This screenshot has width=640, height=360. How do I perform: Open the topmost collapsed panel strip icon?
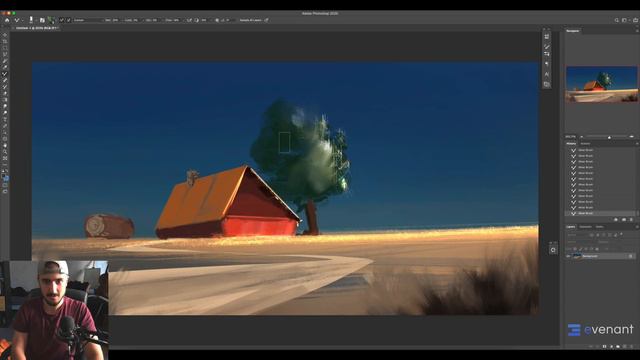[x=547, y=37]
